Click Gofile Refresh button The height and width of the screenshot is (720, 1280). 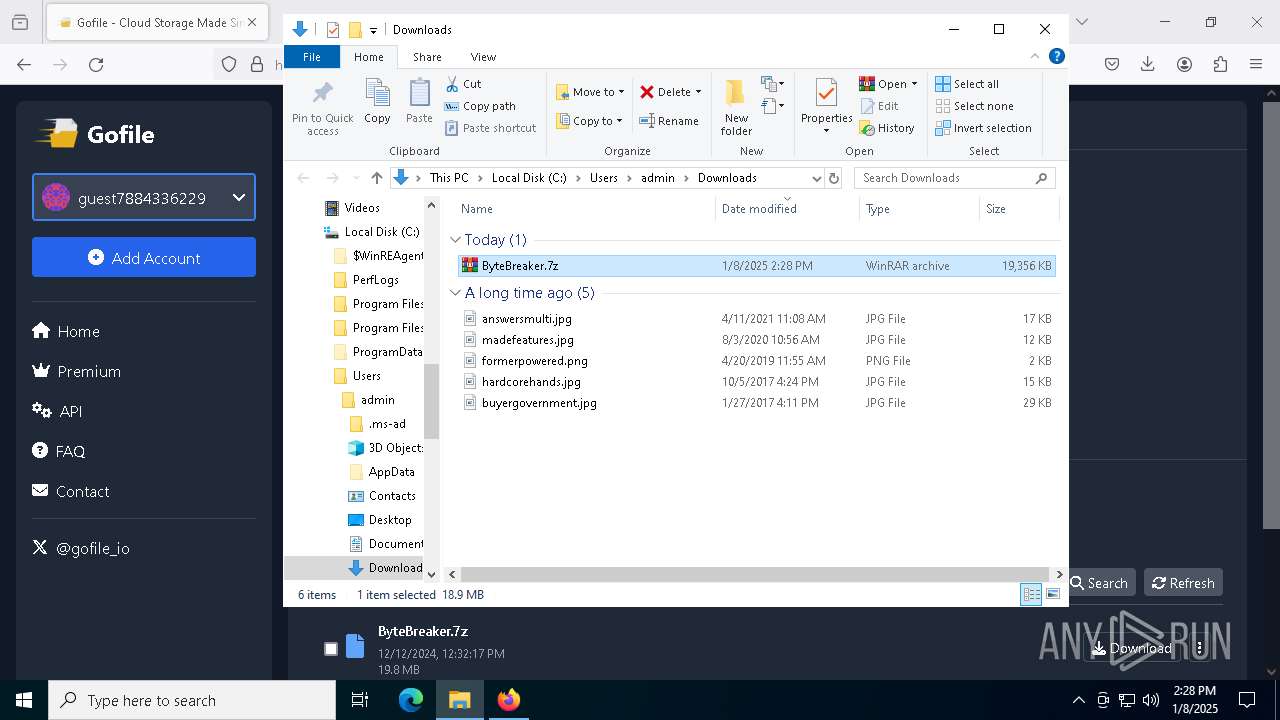tap(1183, 583)
